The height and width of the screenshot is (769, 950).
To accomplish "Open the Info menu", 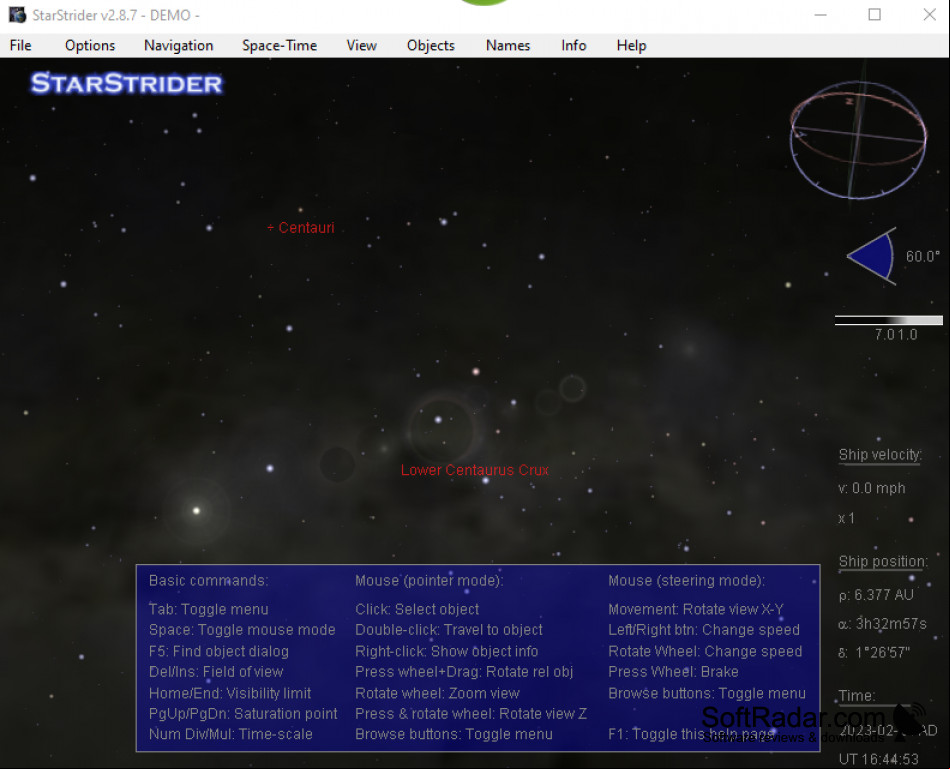I will [x=574, y=45].
